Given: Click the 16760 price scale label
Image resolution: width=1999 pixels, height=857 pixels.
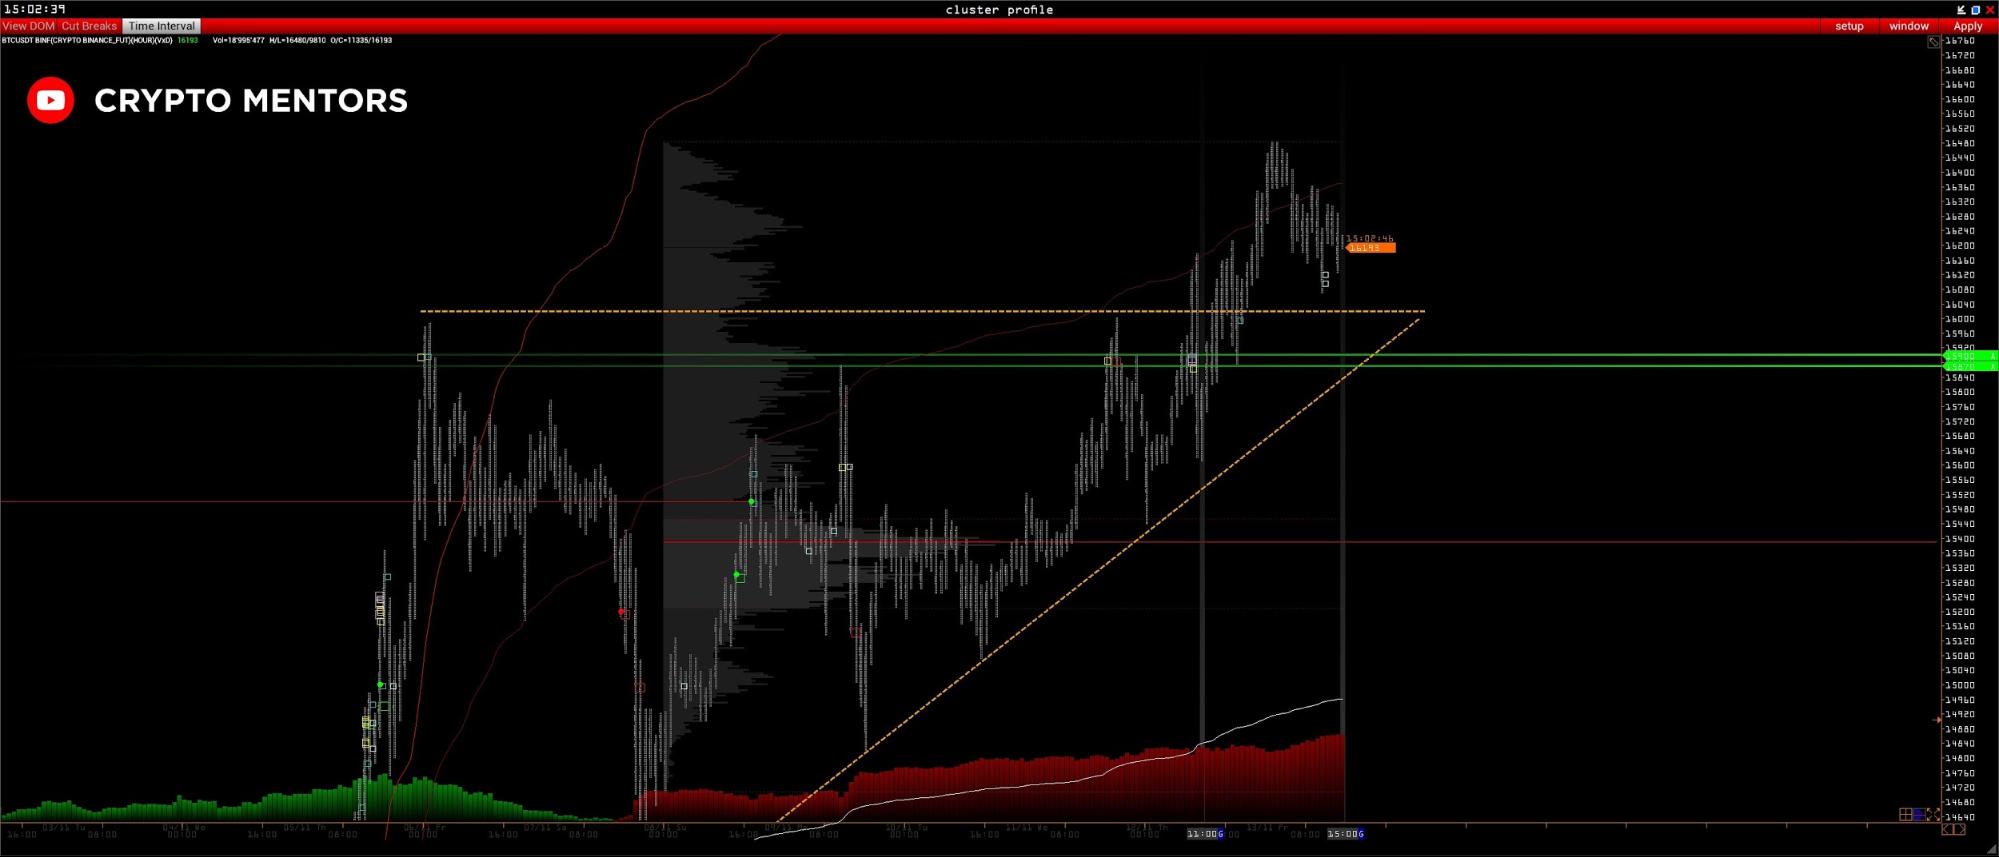Looking at the screenshot, I should [1960, 41].
